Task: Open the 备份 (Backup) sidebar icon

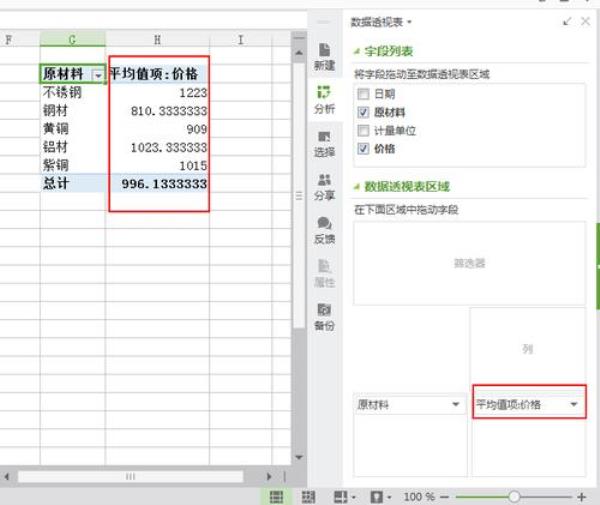Action: (x=324, y=317)
